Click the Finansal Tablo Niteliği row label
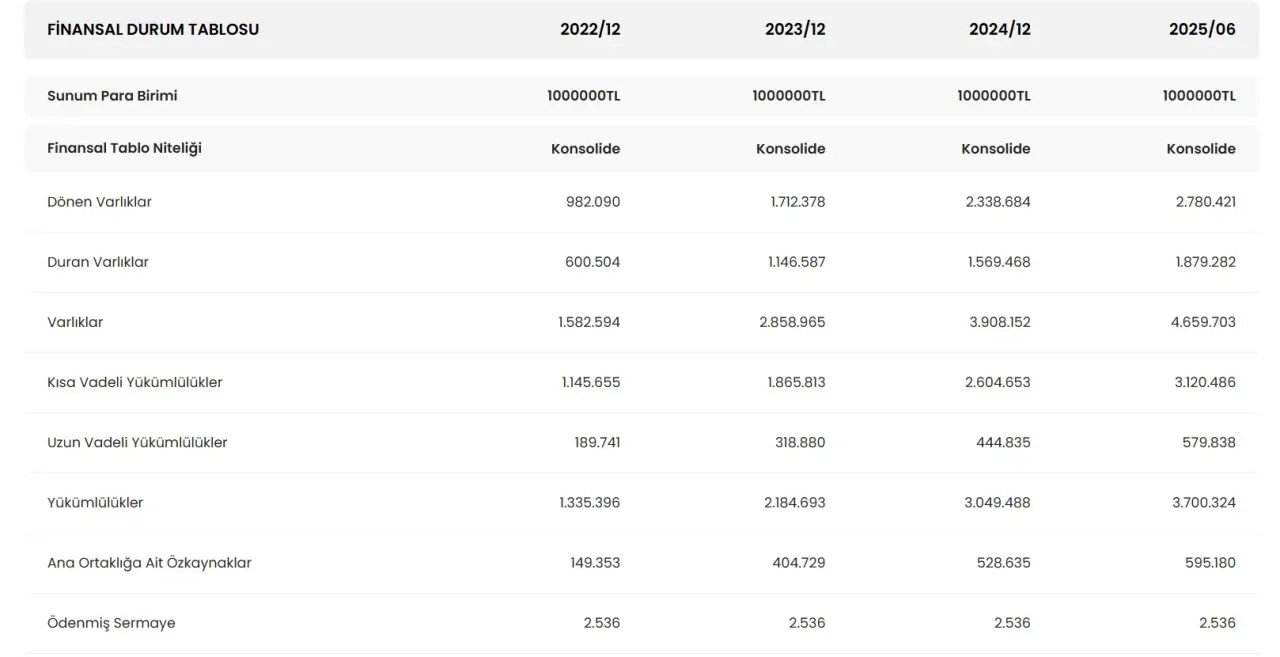Screen dimensions: 1280x657 tap(124, 148)
